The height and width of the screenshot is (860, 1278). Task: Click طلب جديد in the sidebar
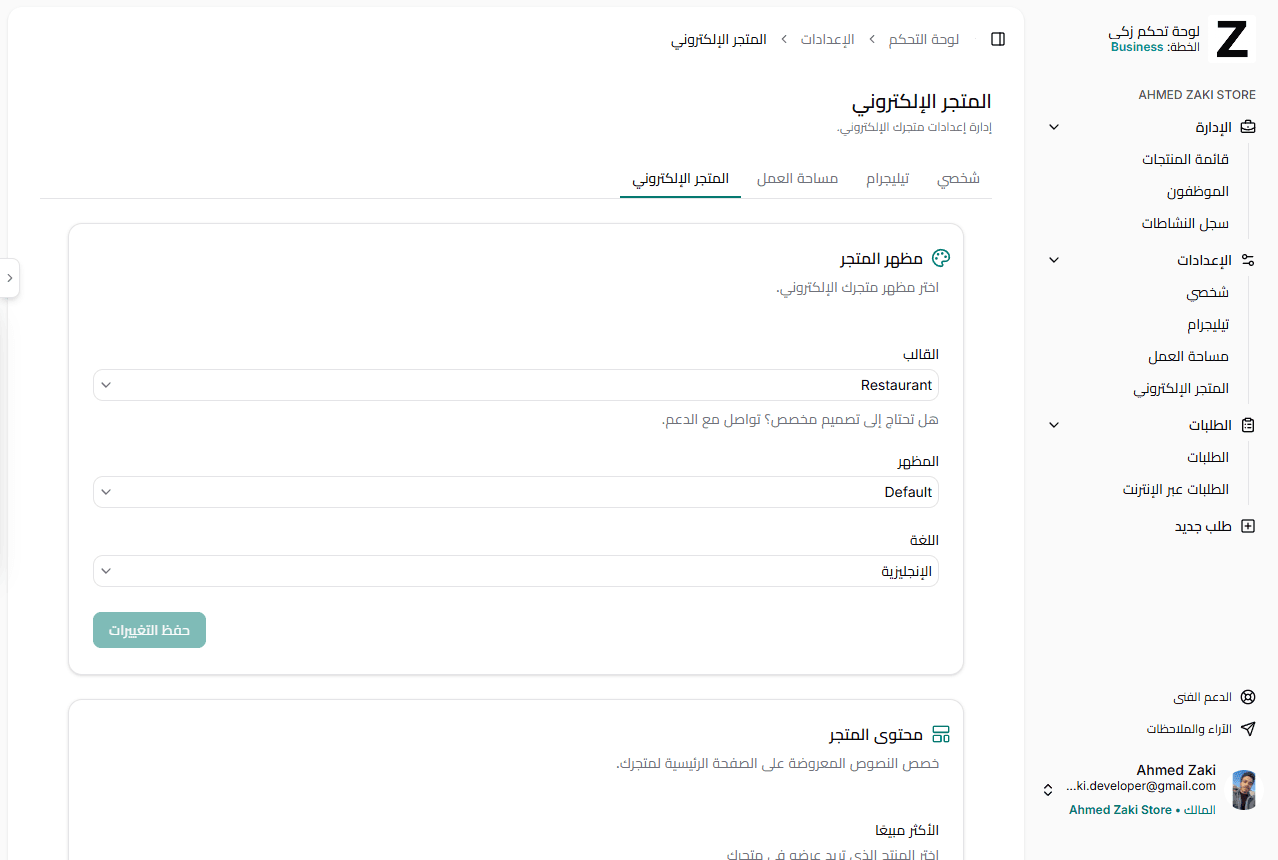pyautogui.click(x=1203, y=526)
